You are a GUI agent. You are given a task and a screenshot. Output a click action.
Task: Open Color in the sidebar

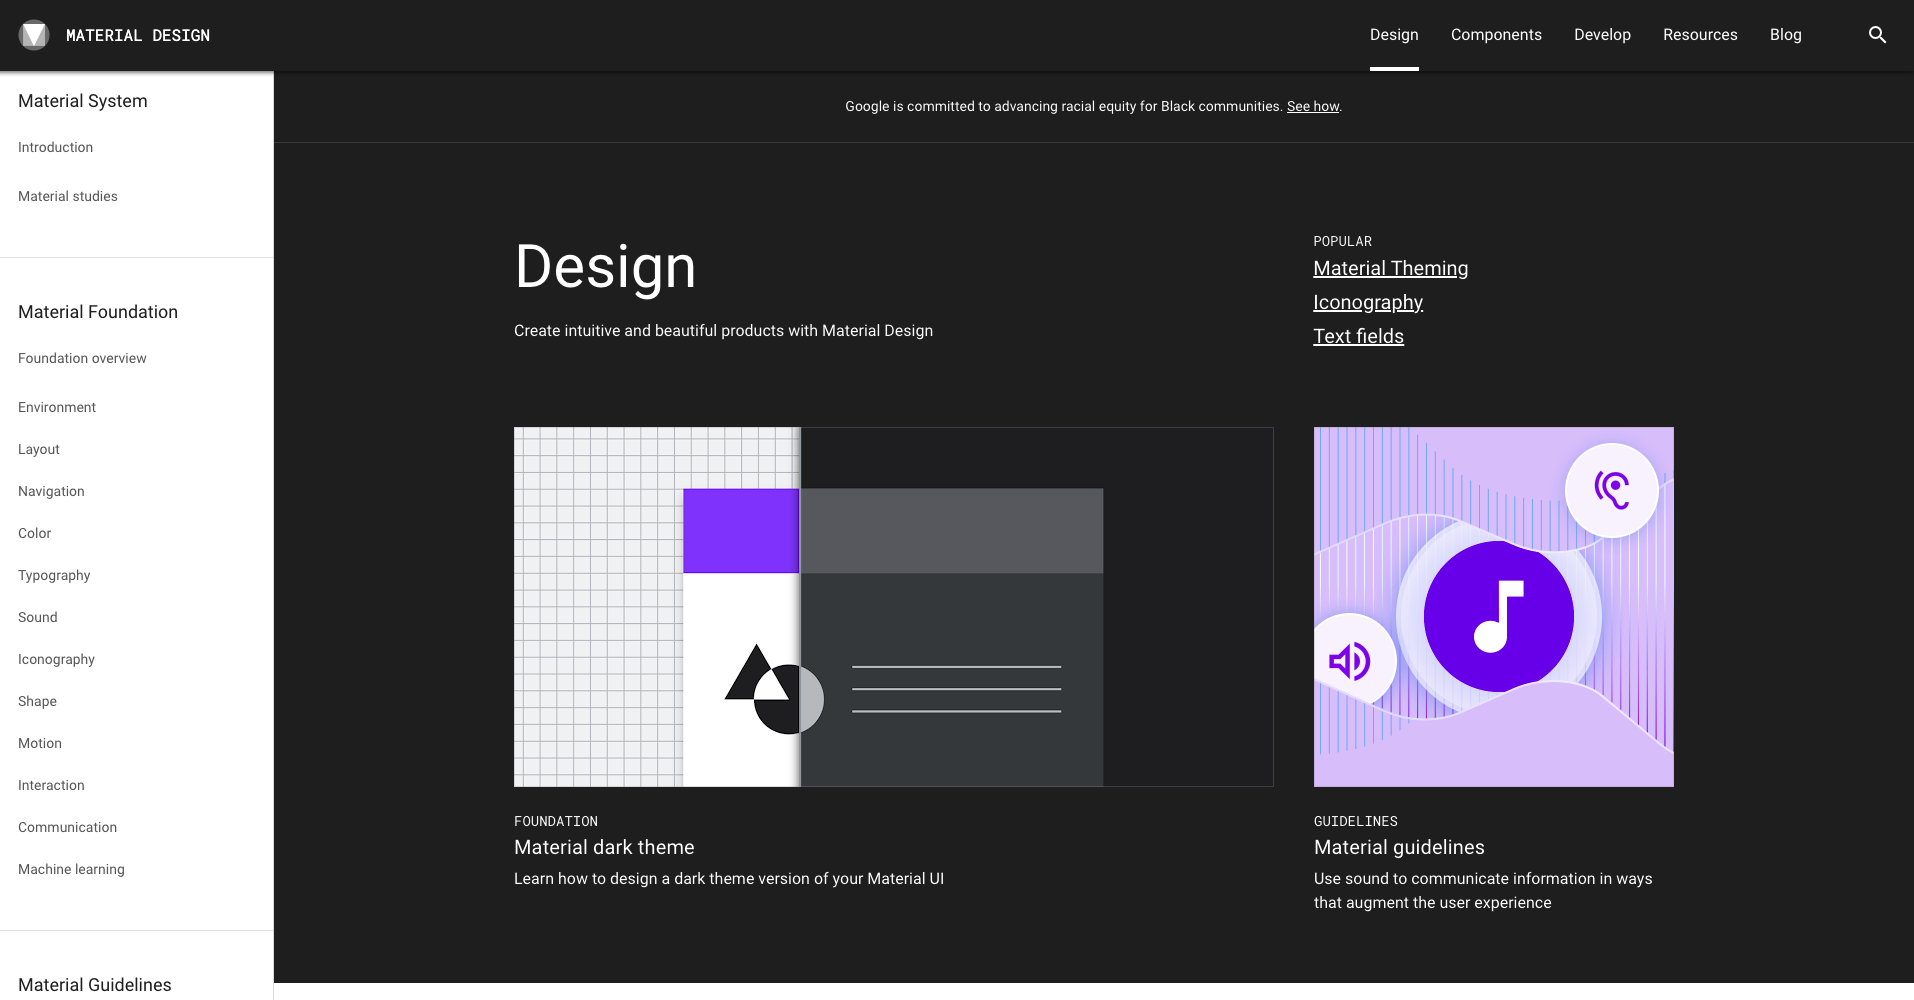(34, 533)
